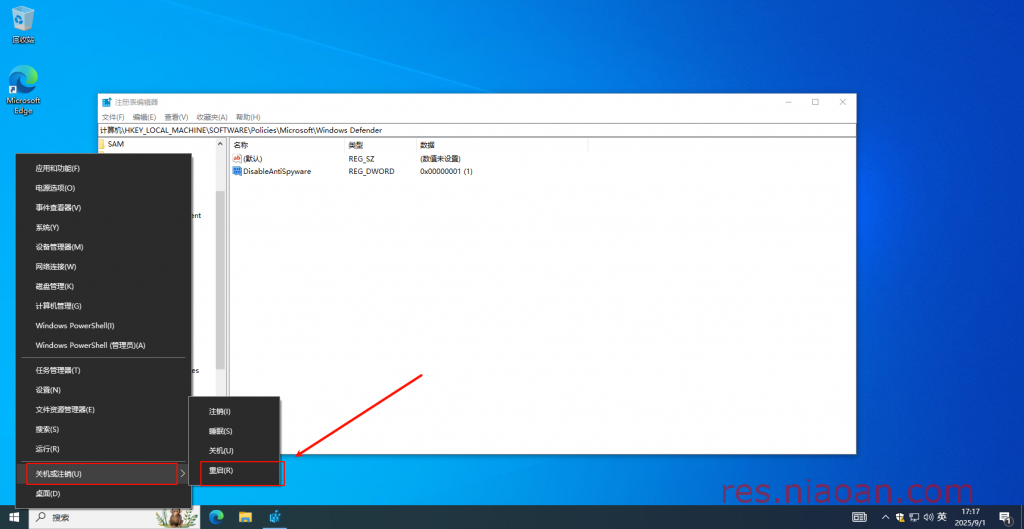Select the REG_DWORD type cell
The width and height of the screenshot is (1024, 529).
pyautogui.click(x=372, y=172)
